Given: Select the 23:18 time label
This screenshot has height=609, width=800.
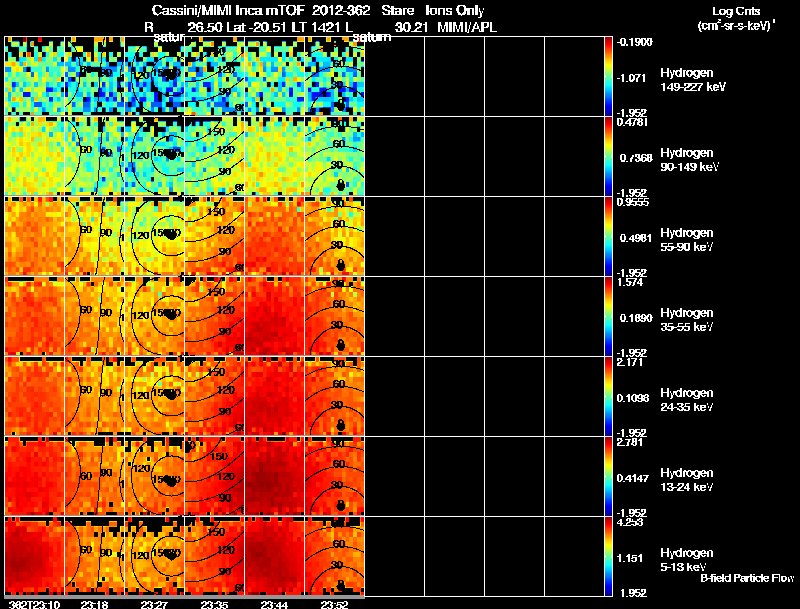Looking at the screenshot, I should pyautogui.click(x=94, y=604).
